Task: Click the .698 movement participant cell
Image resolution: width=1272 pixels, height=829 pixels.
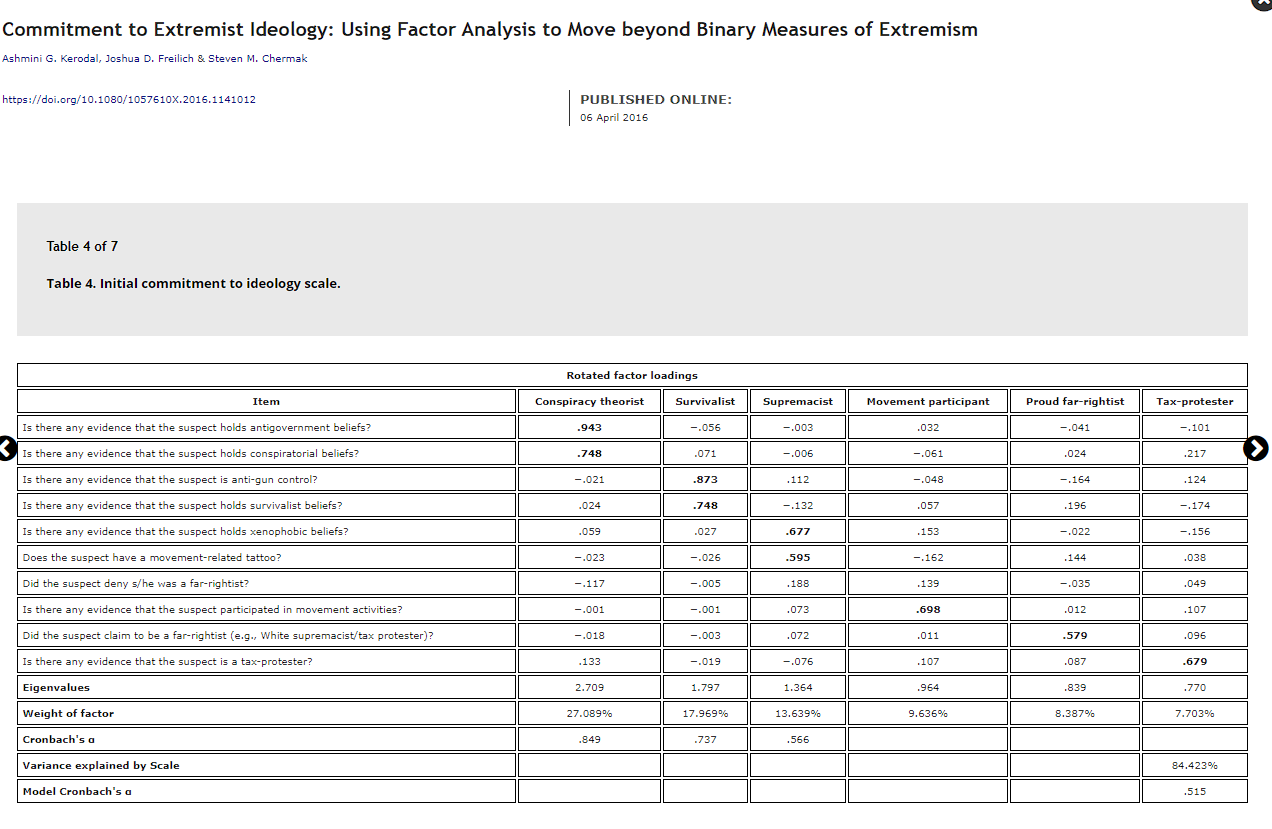Action: point(928,609)
